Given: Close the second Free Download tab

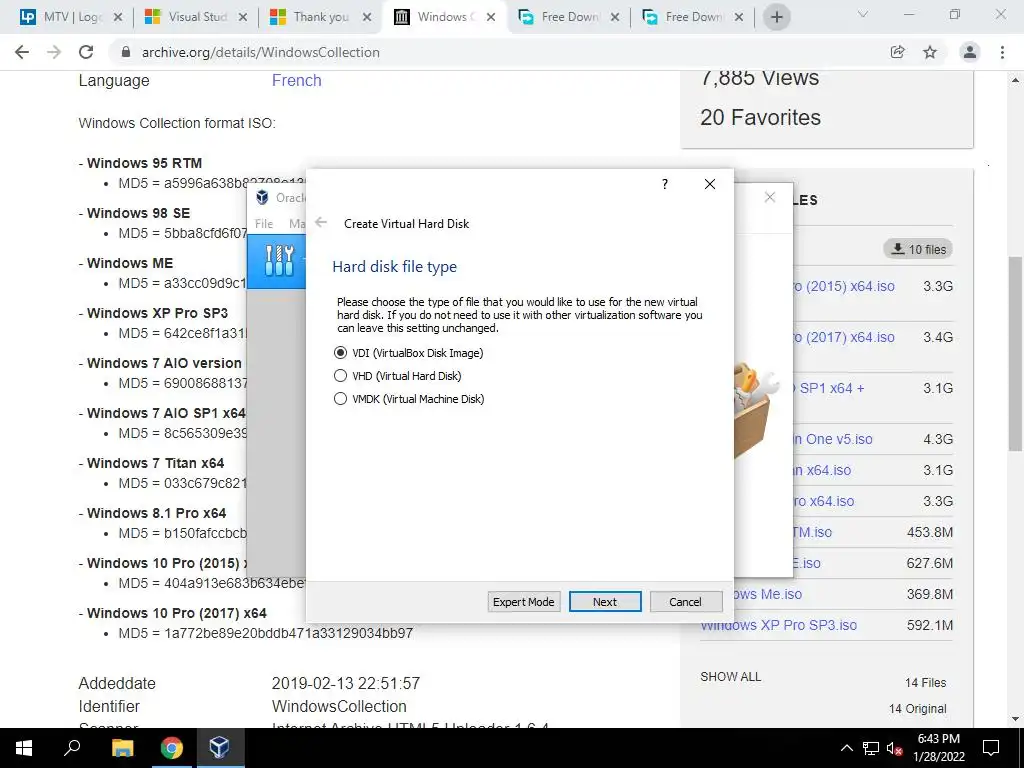Looking at the screenshot, I should (x=739, y=17).
